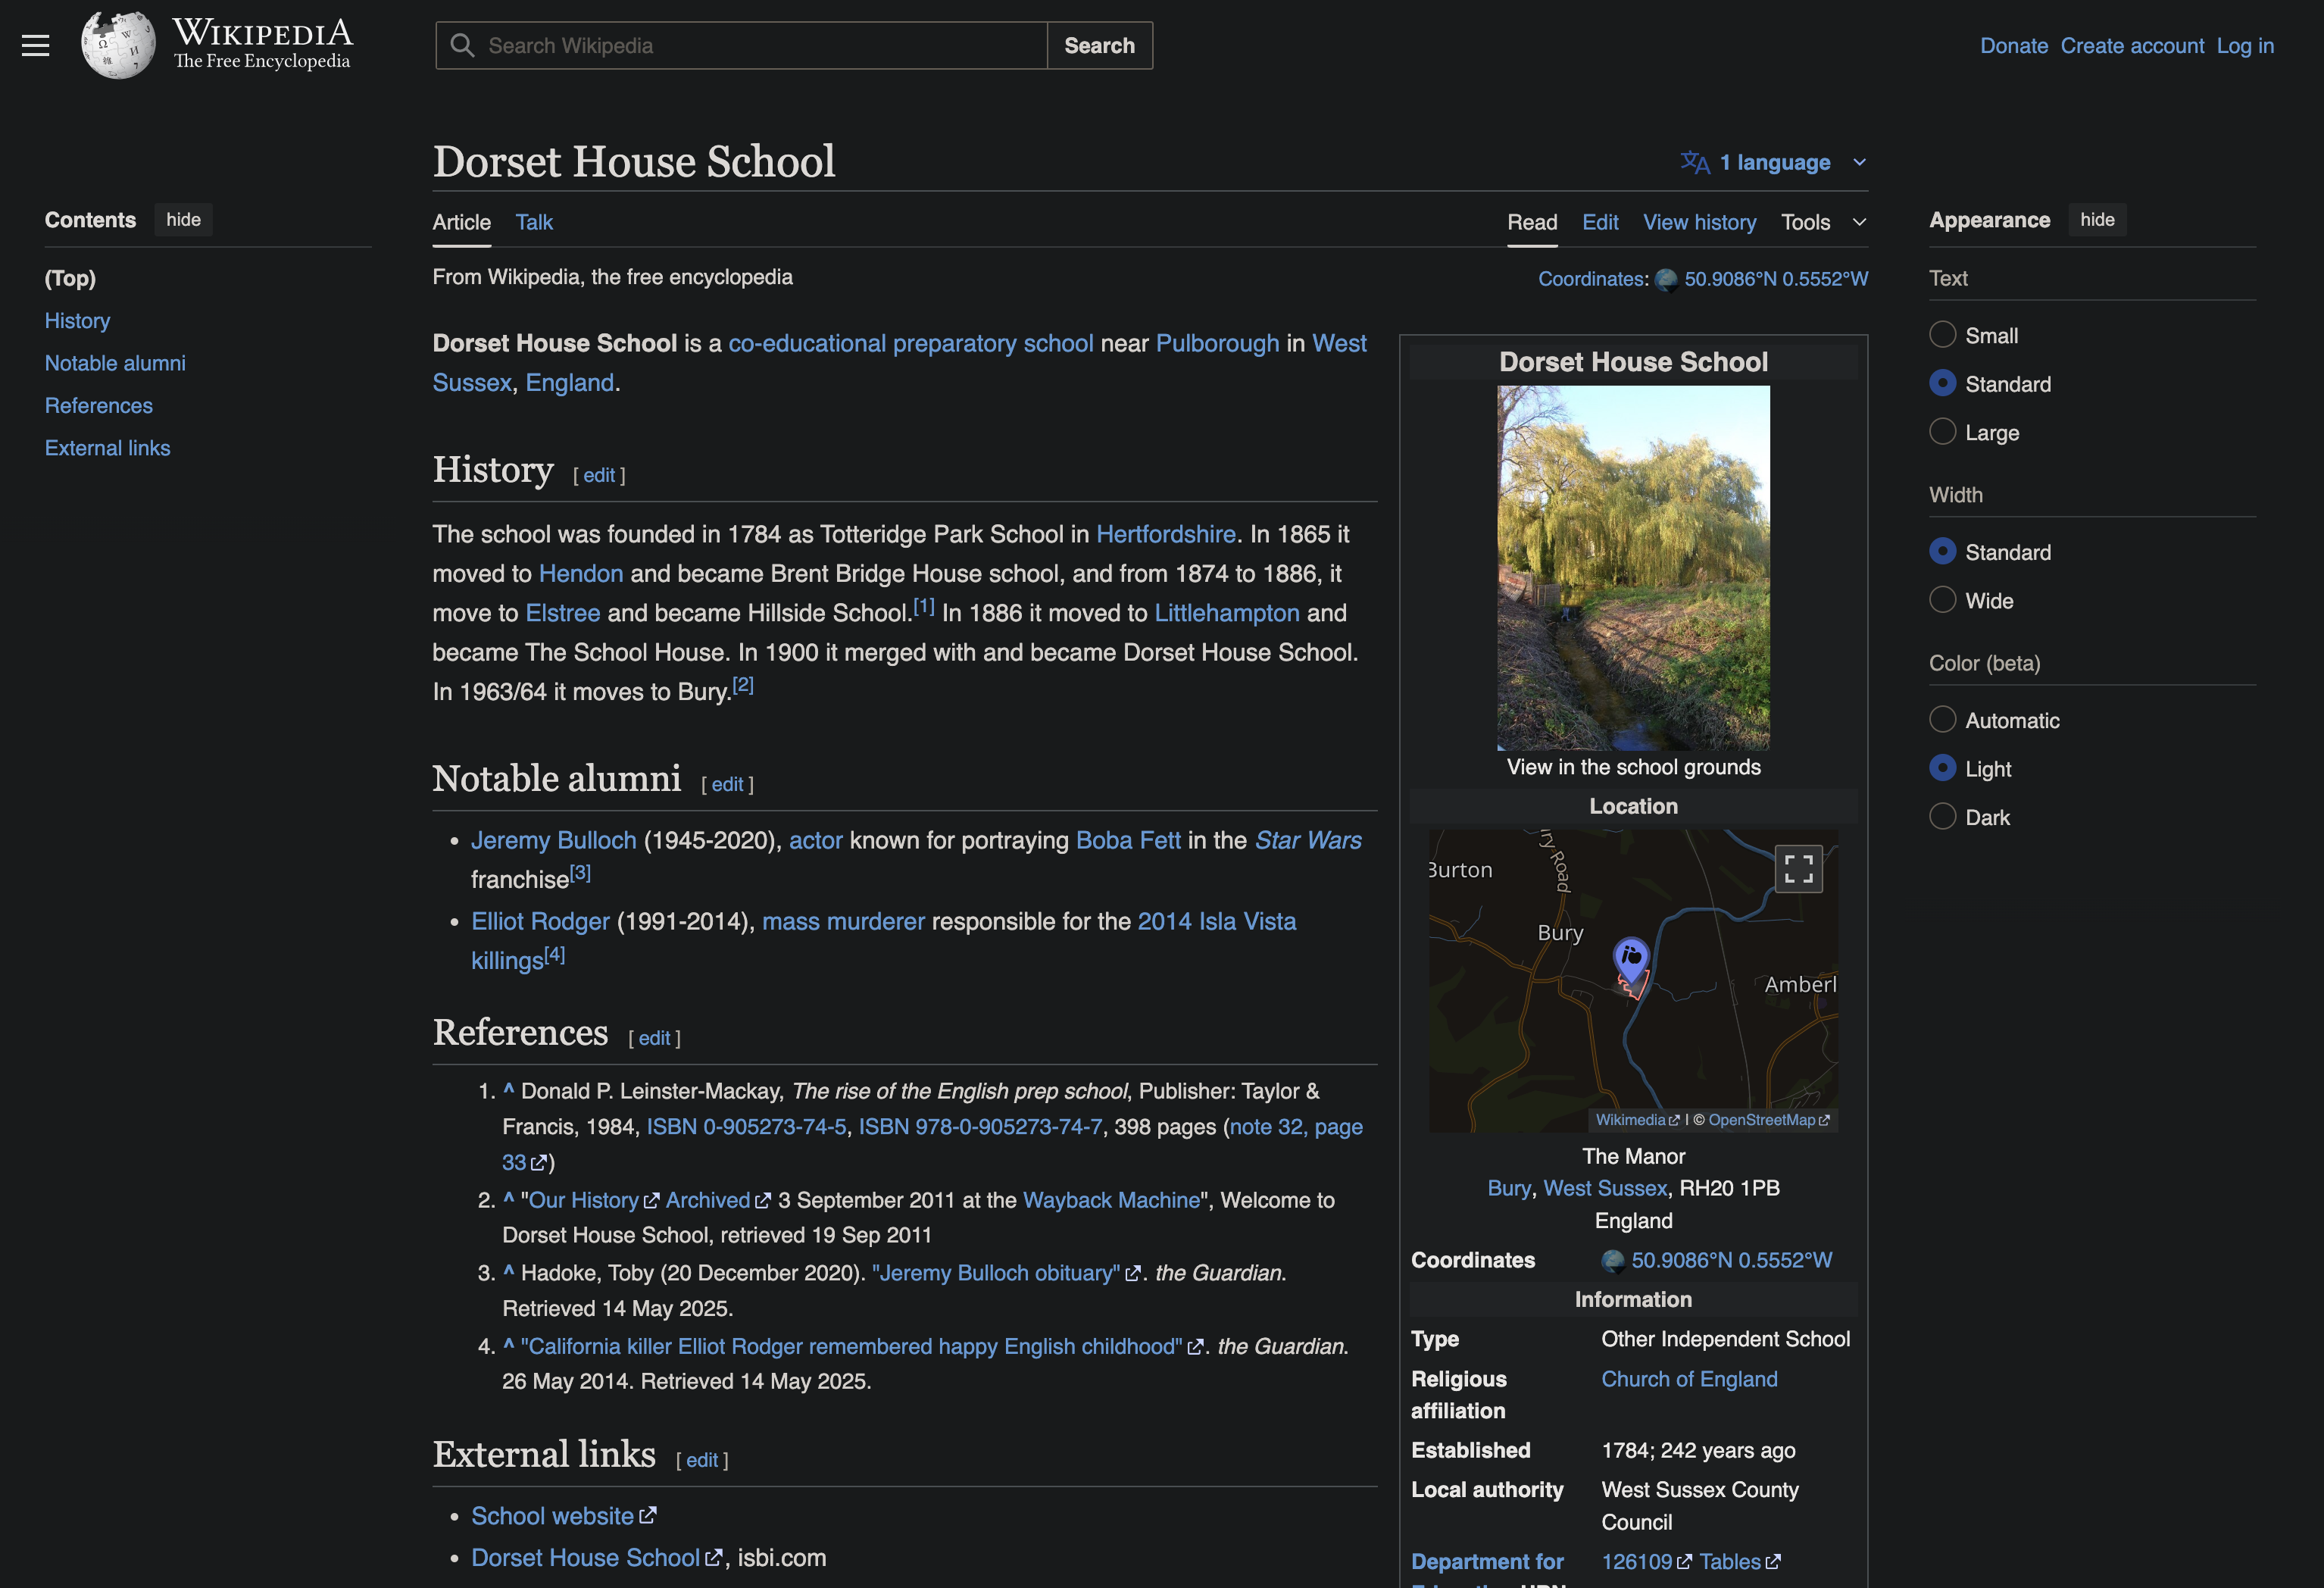Open the hamburger main menu

coord(35,45)
